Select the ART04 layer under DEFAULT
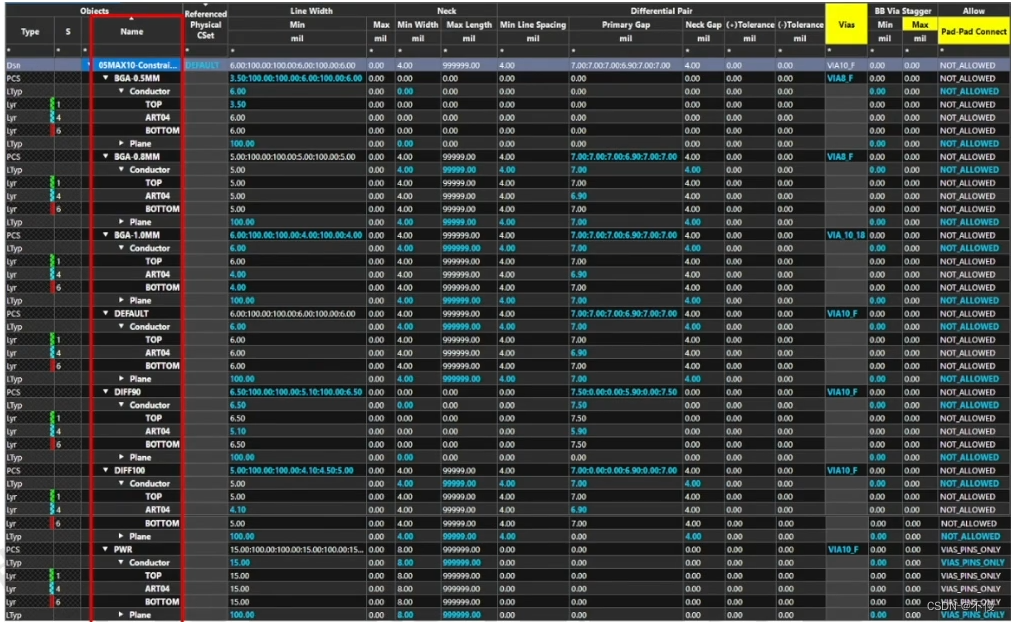This screenshot has width=1011, height=622. tap(157, 353)
